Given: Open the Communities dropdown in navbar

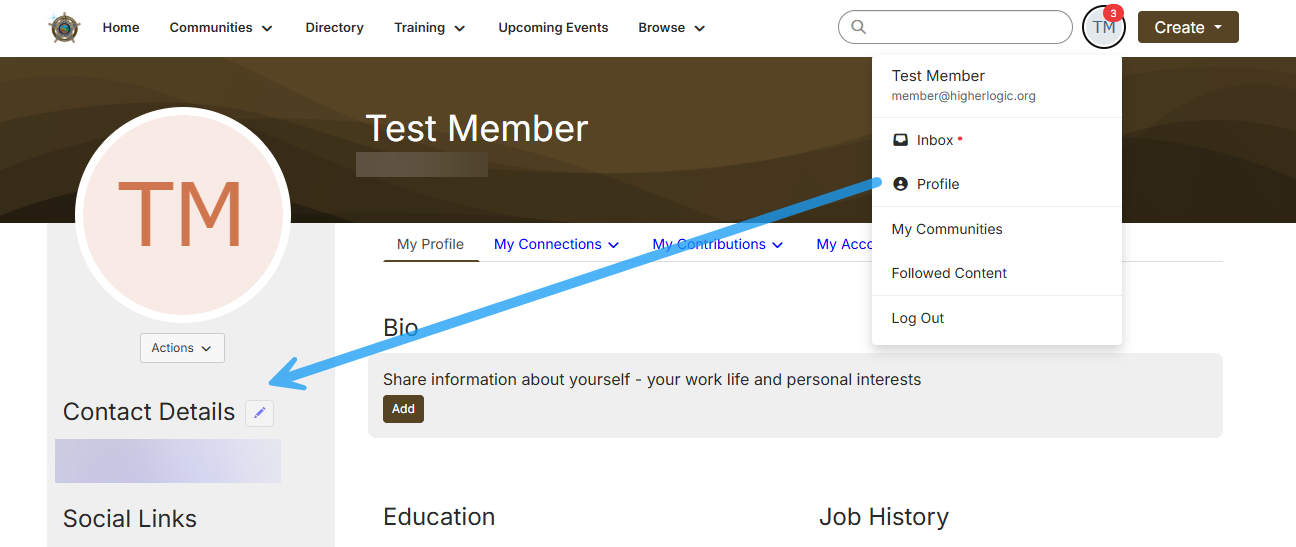Looking at the screenshot, I should point(221,28).
